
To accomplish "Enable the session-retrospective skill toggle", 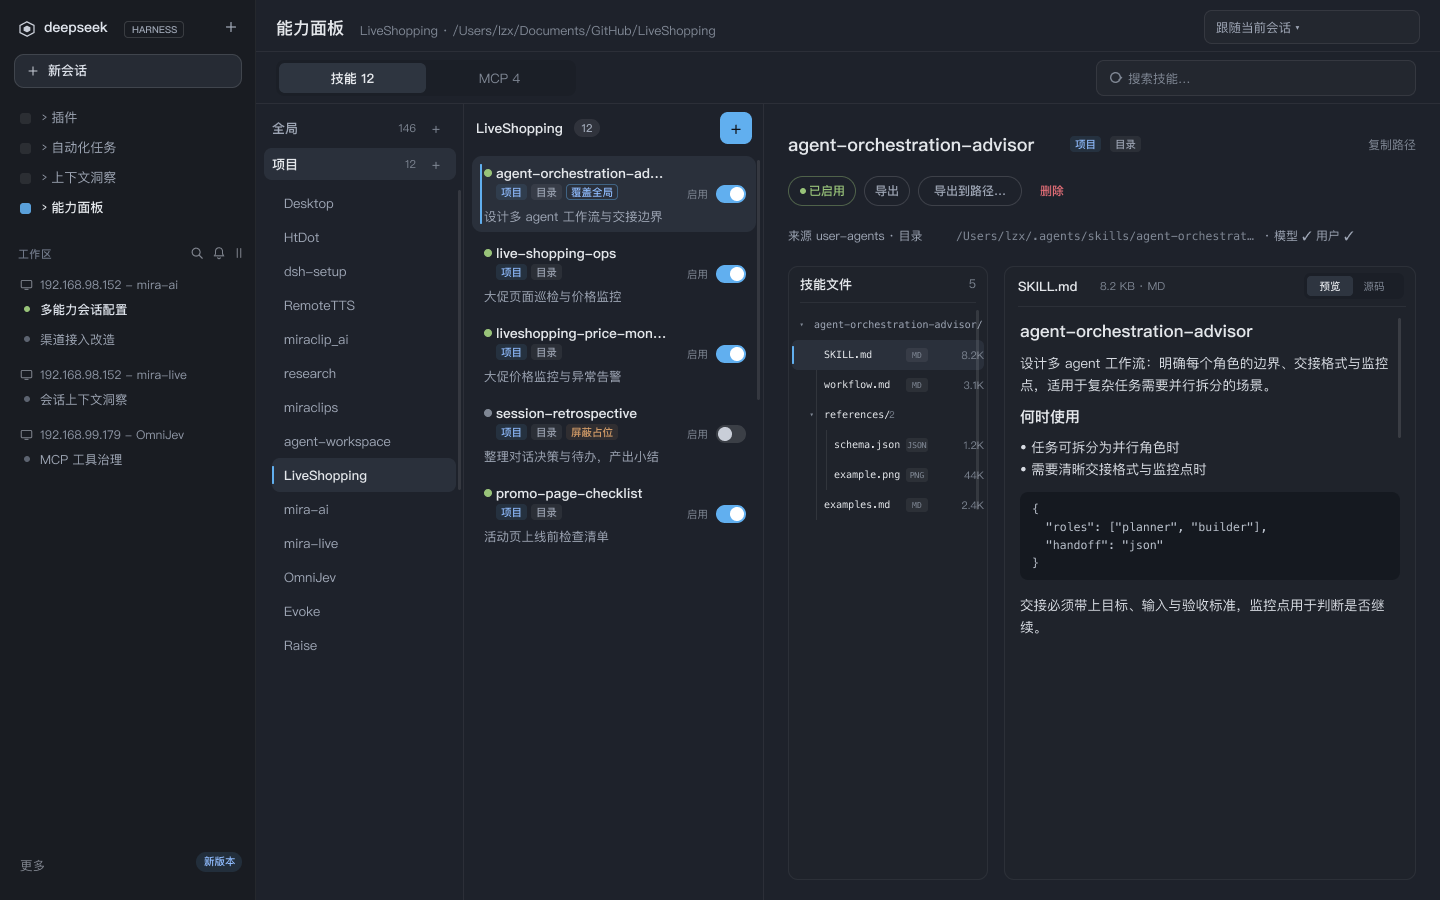I will [731, 434].
